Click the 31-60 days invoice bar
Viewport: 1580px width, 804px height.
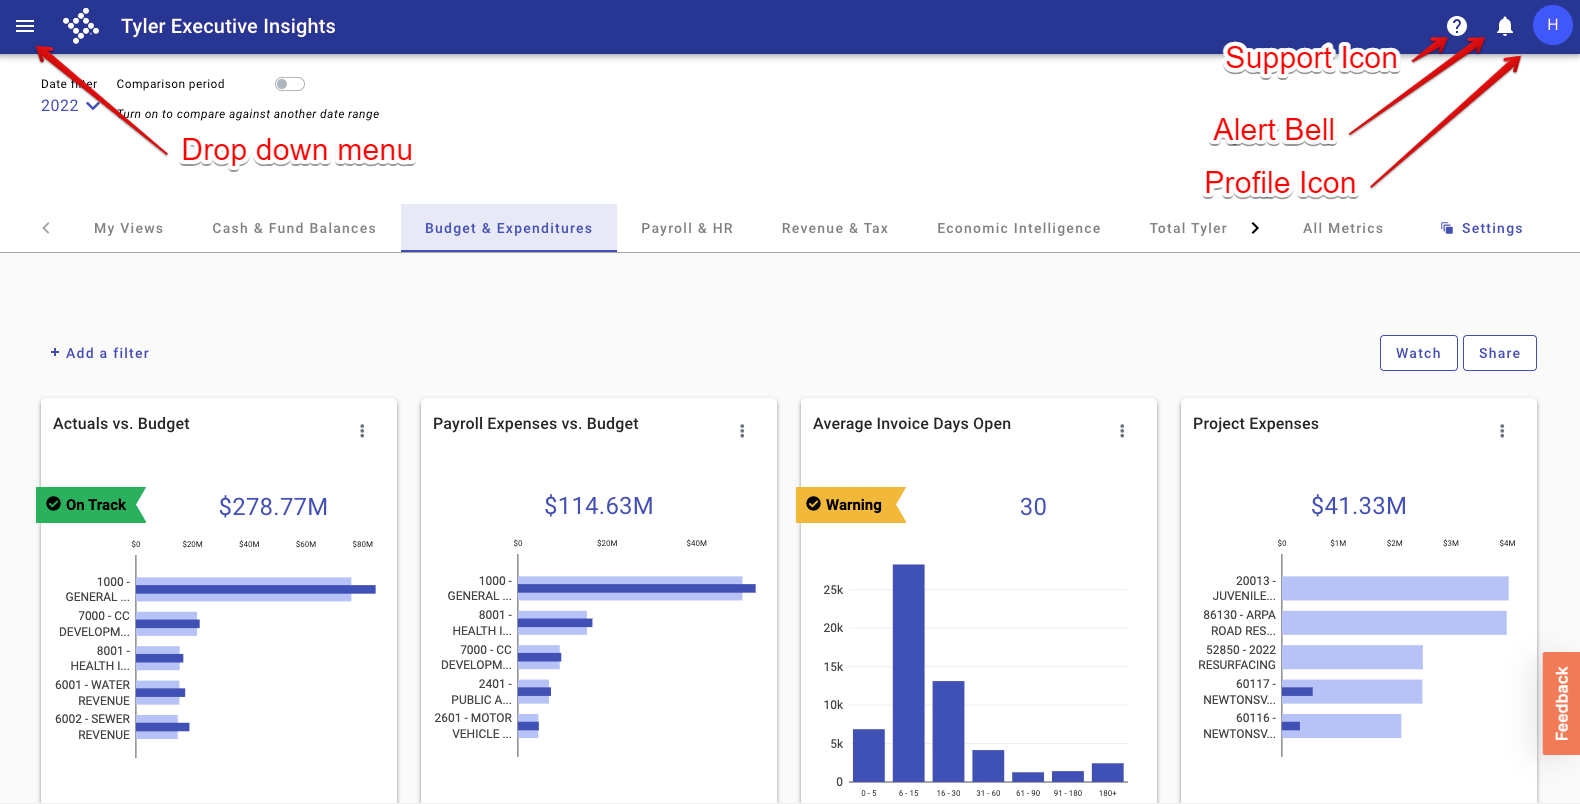[x=988, y=766]
